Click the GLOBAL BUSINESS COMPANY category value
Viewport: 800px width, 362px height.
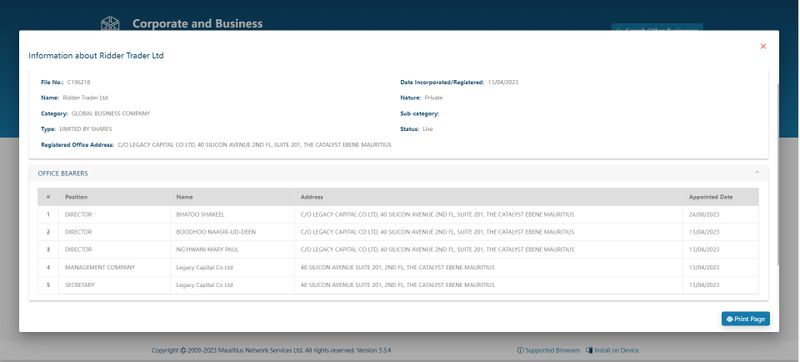111,113
